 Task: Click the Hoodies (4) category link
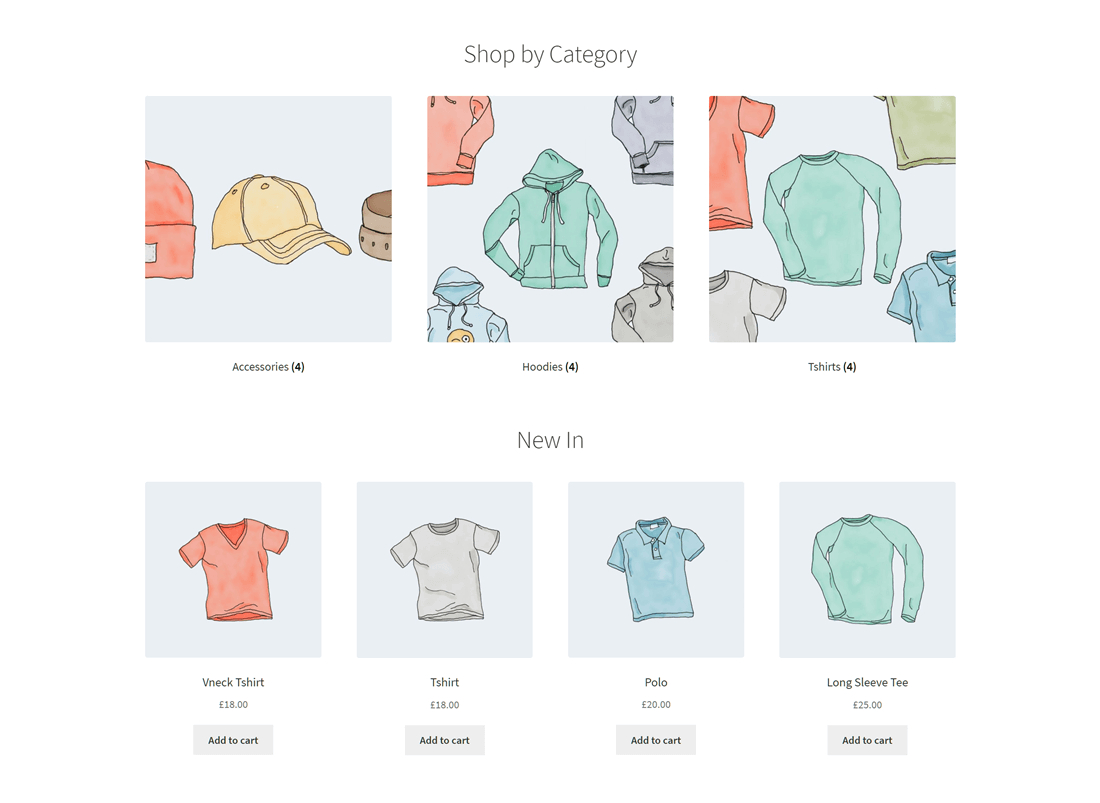[550, 367]
